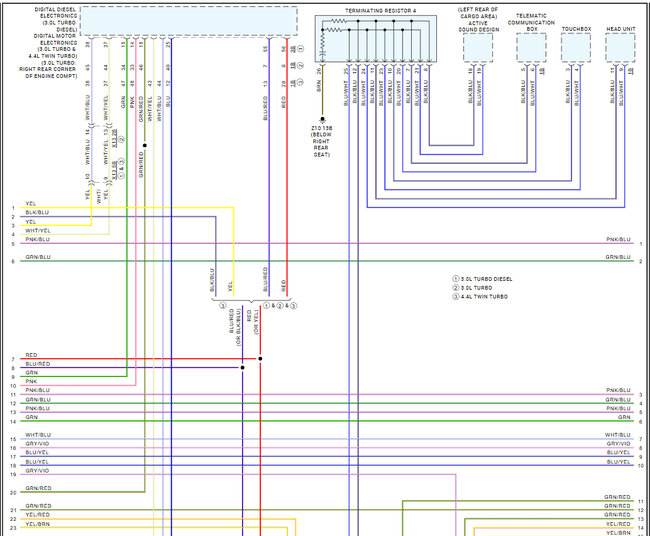Select the Z10 138 ground point label
The width and height of the screenshot is (650, 536).
point(322,129)
